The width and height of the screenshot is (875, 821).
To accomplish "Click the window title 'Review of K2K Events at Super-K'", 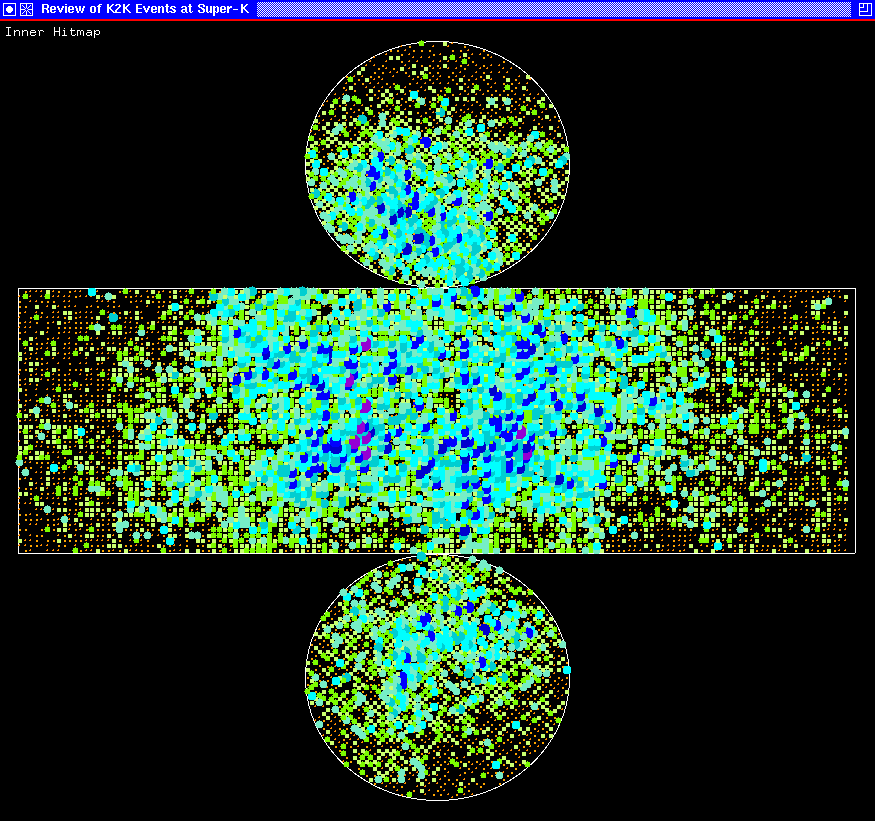I will point(145,9).
